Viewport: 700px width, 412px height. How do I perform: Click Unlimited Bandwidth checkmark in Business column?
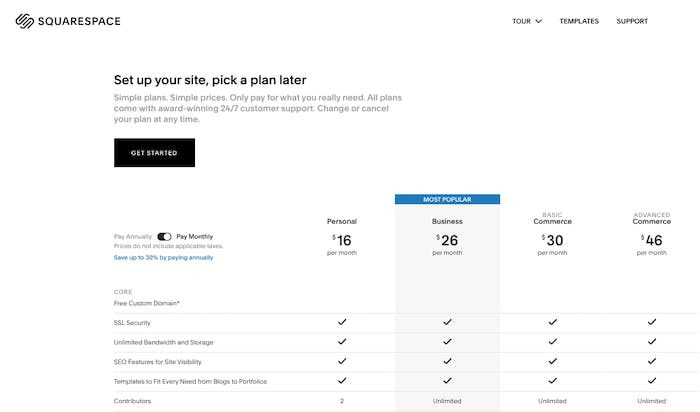click(447, 342)
